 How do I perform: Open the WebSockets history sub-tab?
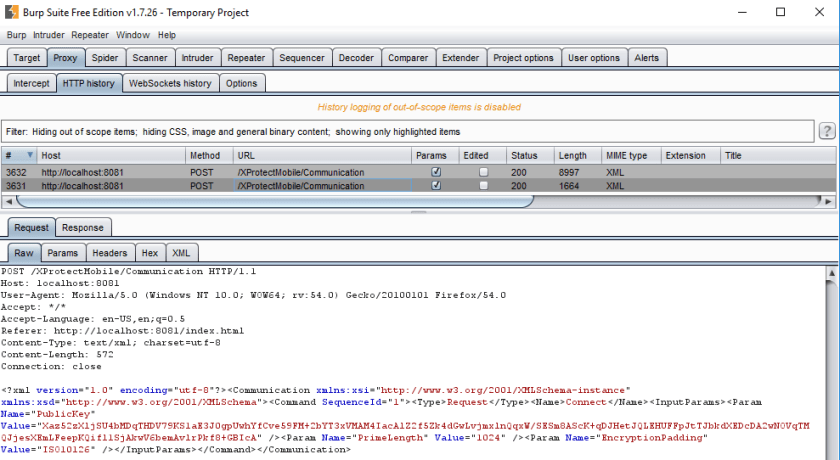click(169, 83)
